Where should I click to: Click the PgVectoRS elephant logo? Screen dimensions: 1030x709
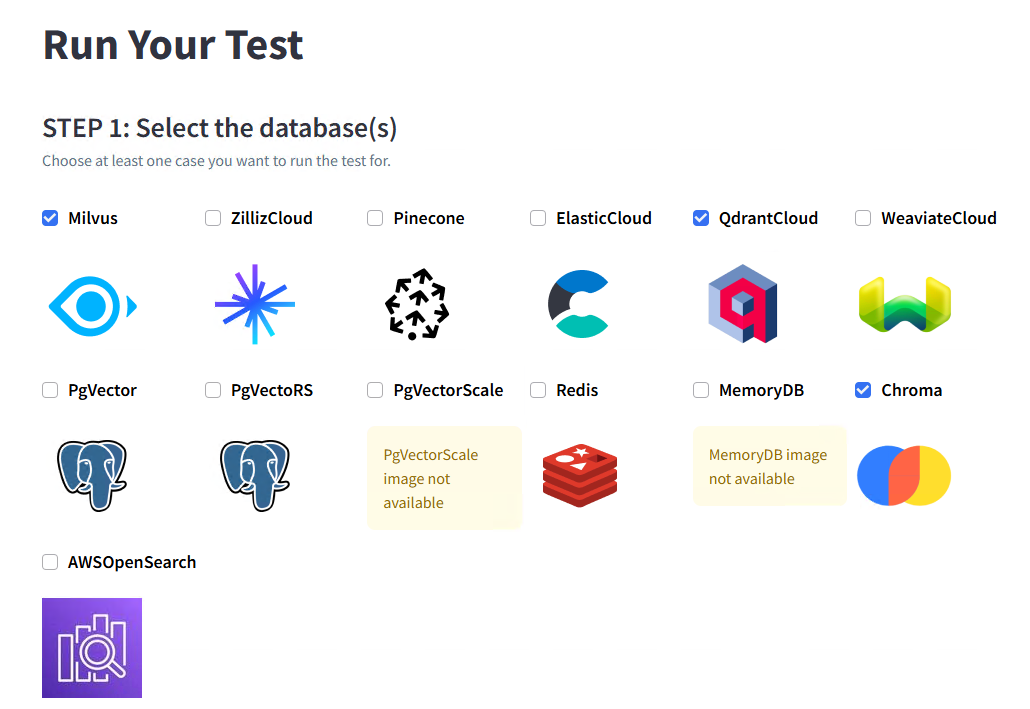[x=255, y=475]
